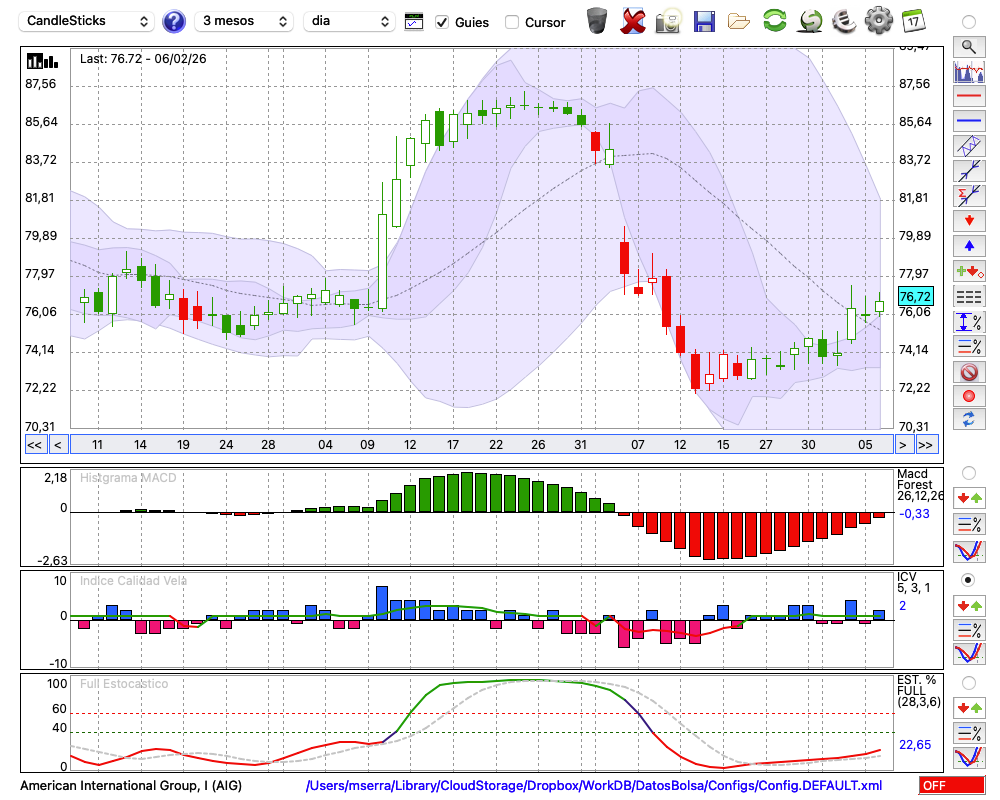Viewport: 1000px width, 800px height.
Task: Select the blue horizontal line tool
Action: [x=969, y=121]
